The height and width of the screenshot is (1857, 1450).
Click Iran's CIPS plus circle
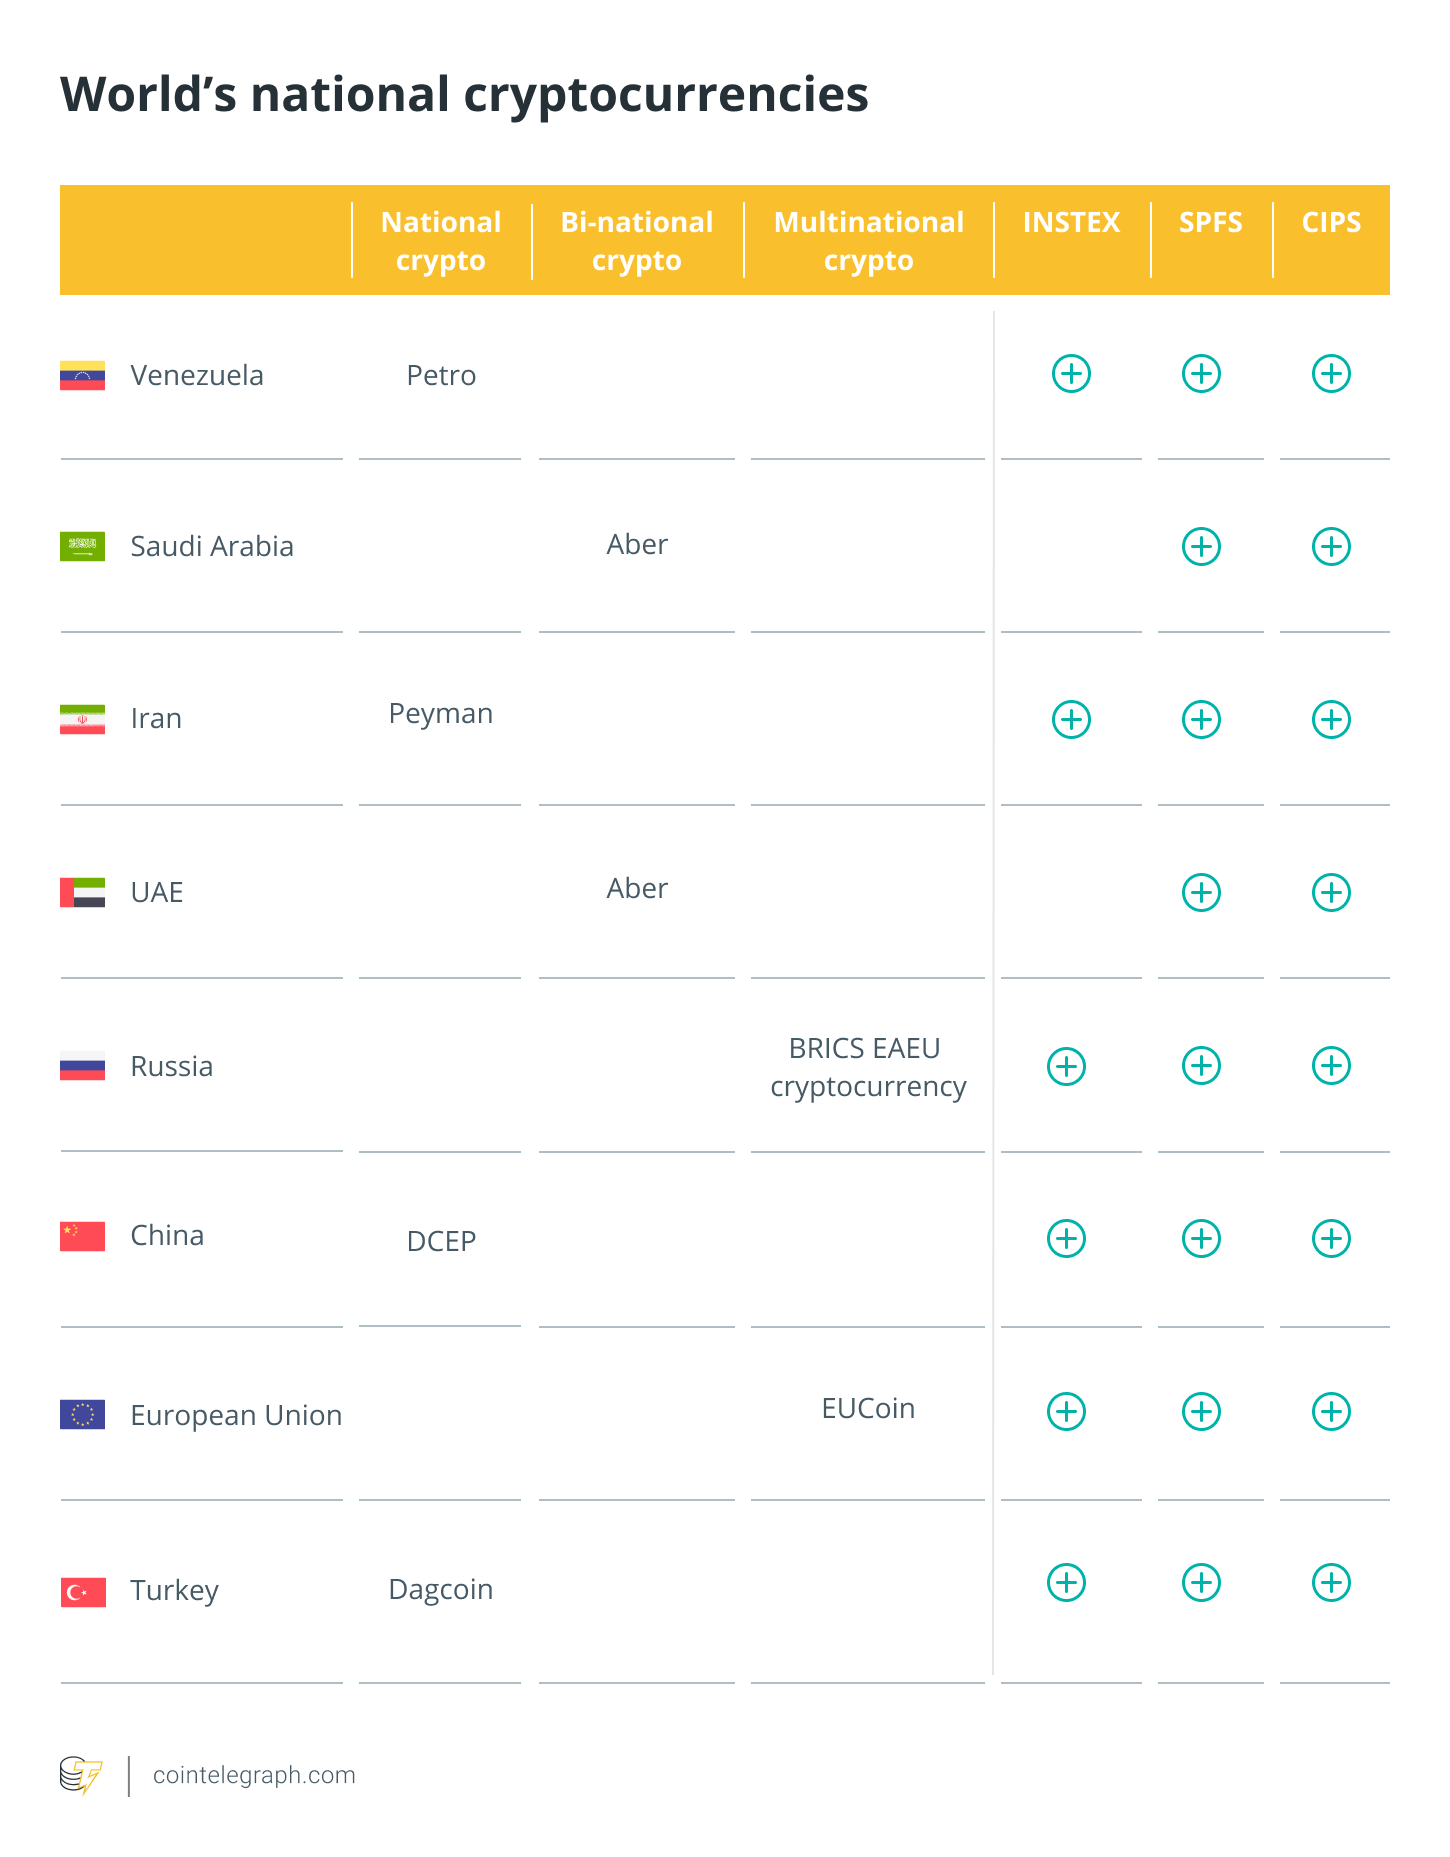coord(1331,719)
